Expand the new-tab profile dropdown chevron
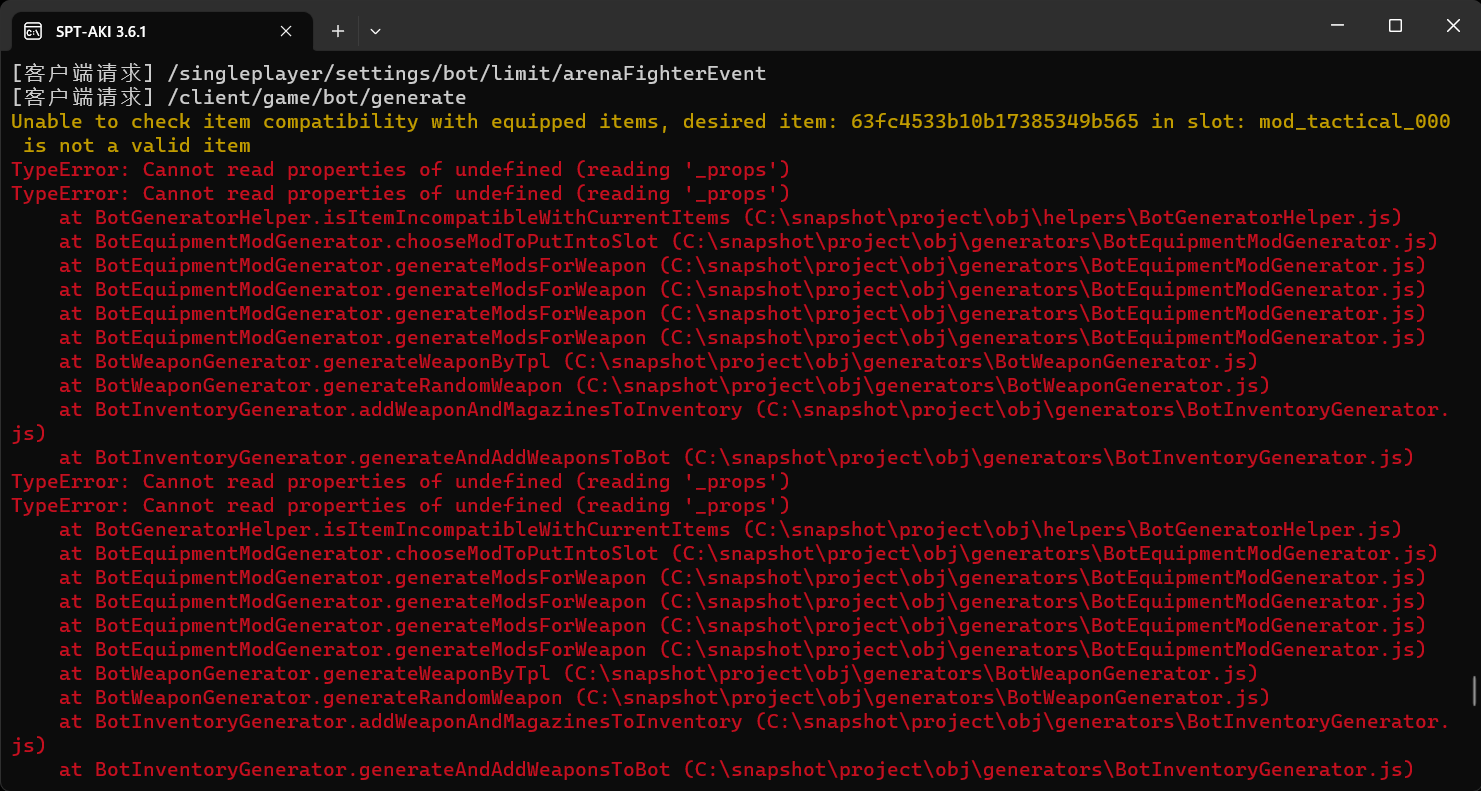Screen dimensions: 1481x791 [x=375, y=31]
